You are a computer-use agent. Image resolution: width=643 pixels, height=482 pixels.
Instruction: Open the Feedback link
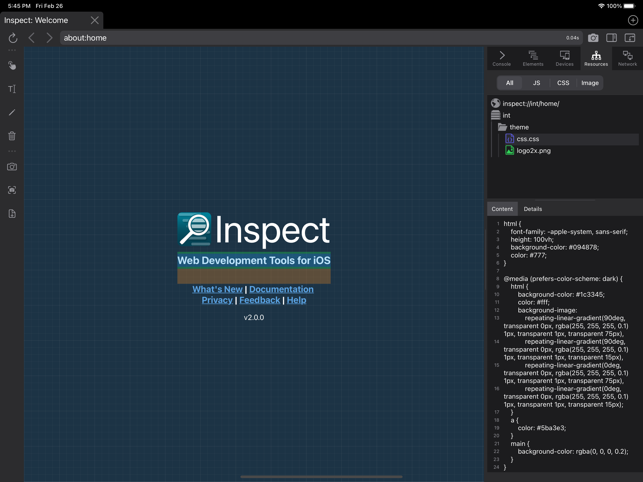click(260, 300)
